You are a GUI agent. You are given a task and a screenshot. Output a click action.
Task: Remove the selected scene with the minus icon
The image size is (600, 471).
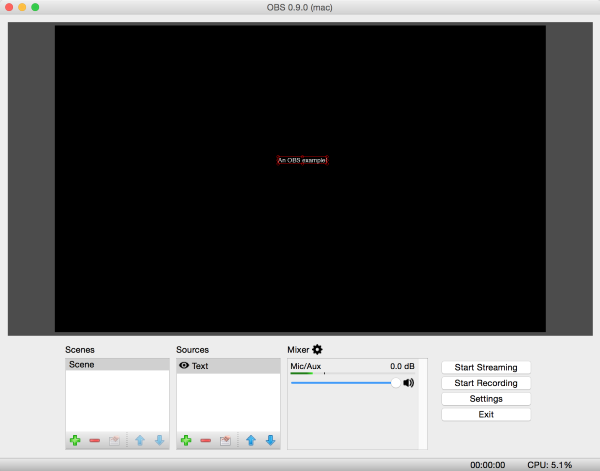[x=94, y=440]
